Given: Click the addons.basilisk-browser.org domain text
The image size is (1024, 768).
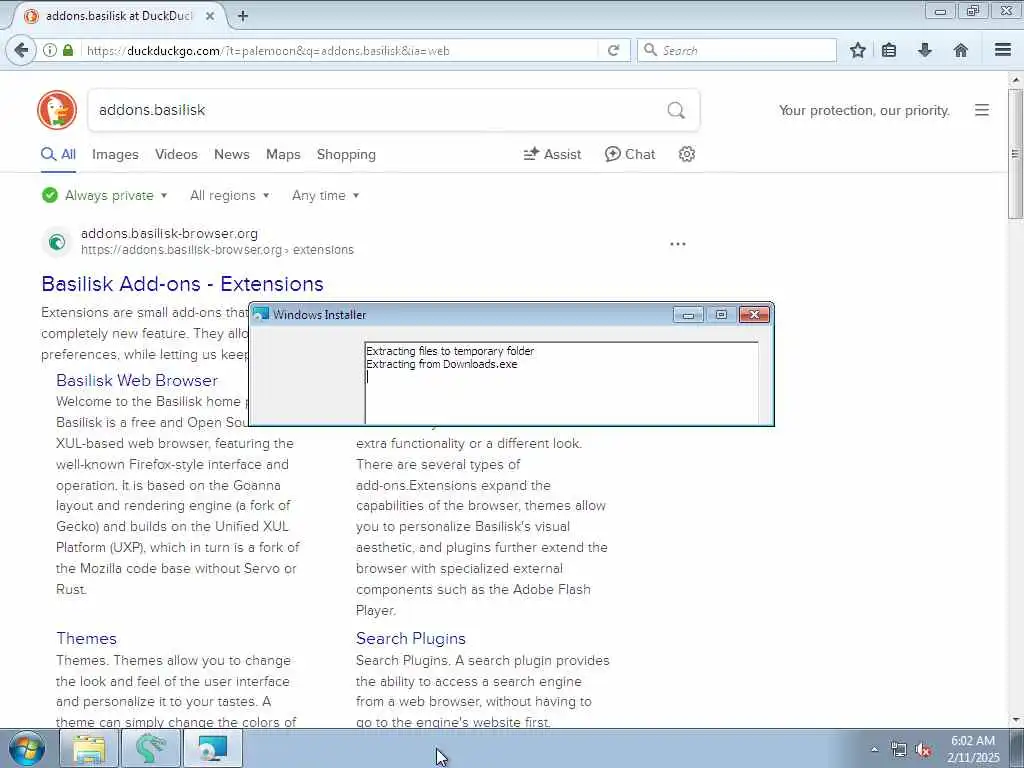Looking at the screenshot, I should (x=169, y=233).
